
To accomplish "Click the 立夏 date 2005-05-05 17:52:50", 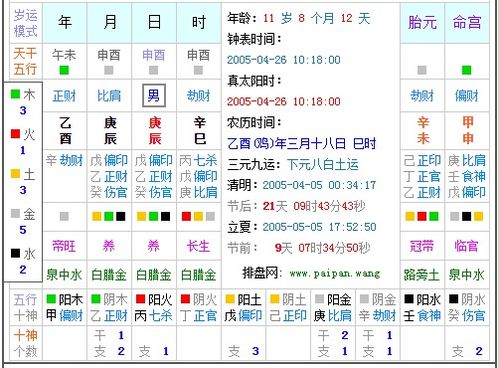I will (319, 227).
